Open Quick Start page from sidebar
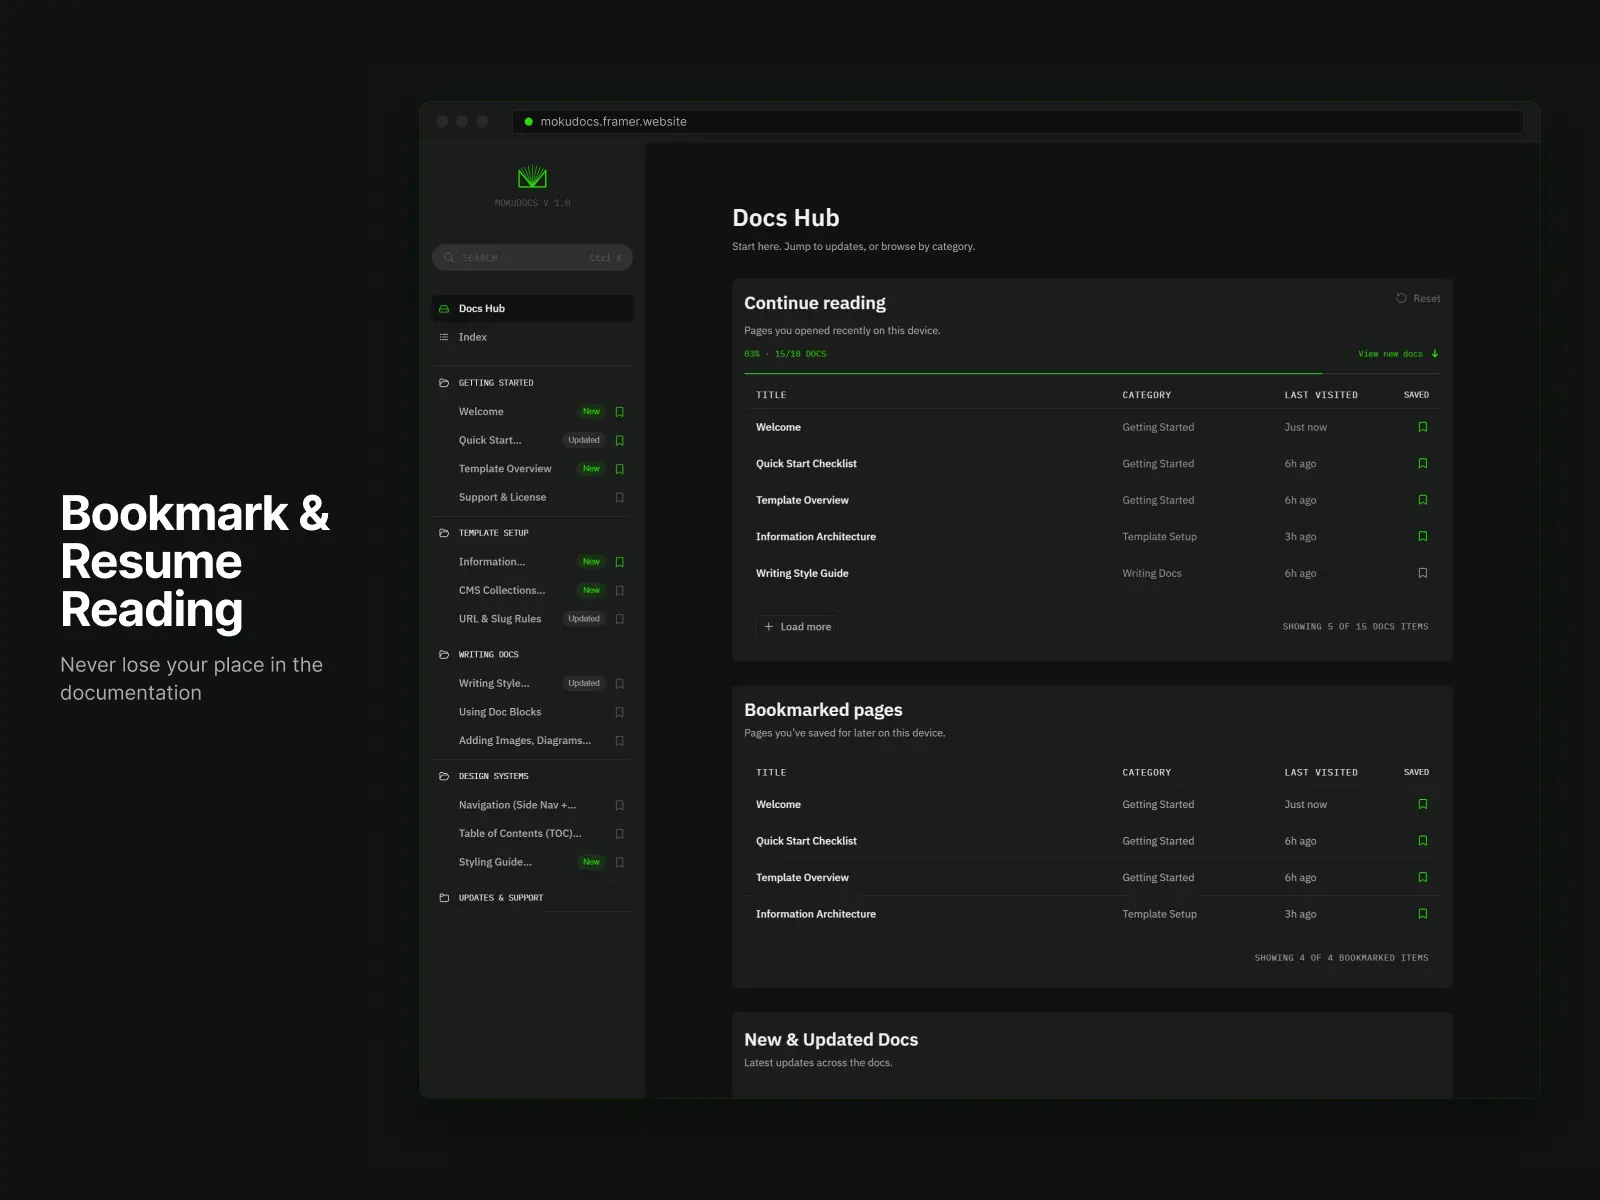 pos(490,441)
